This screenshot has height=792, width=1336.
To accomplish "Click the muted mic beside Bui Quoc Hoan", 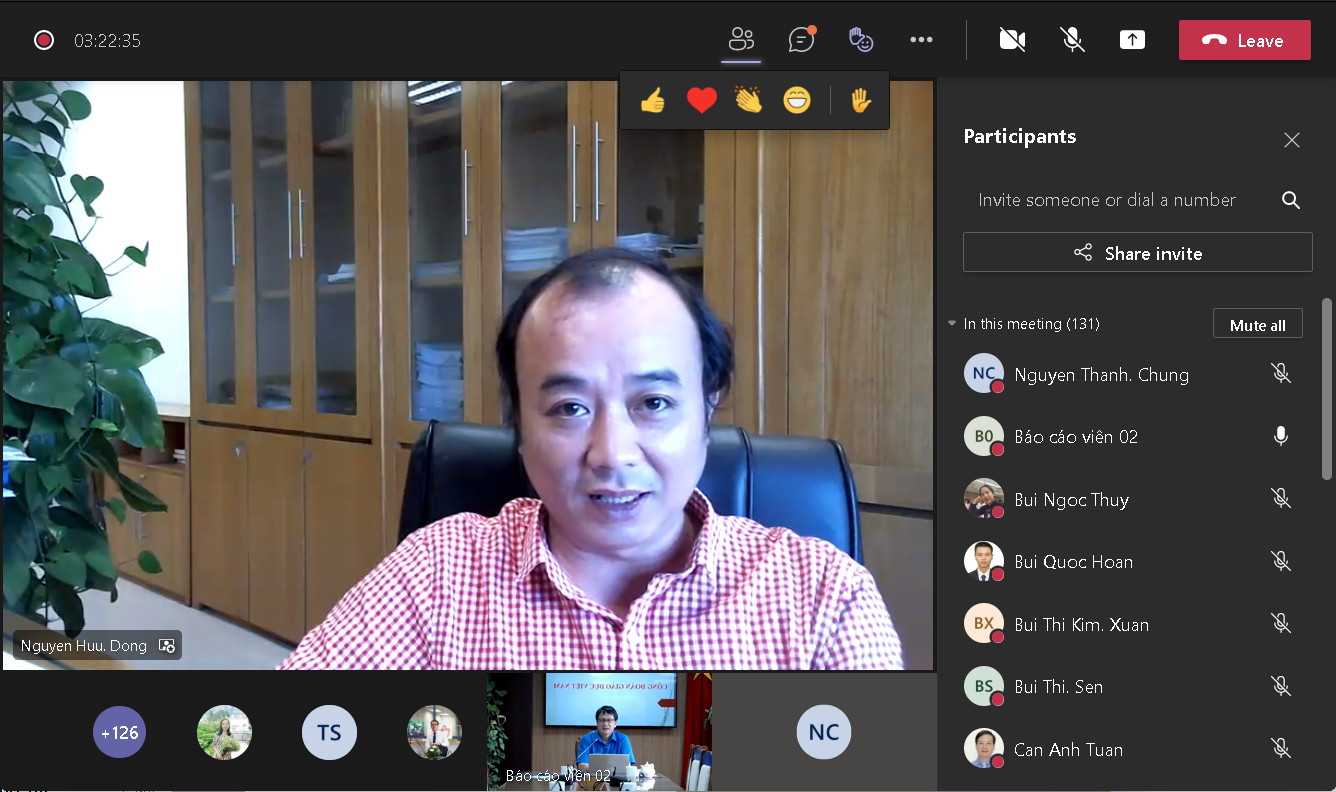I will (x=1280, y=561).
